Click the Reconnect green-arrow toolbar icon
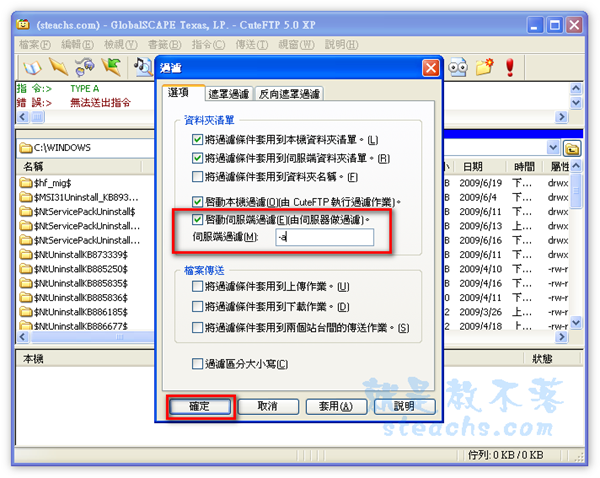 111,67
